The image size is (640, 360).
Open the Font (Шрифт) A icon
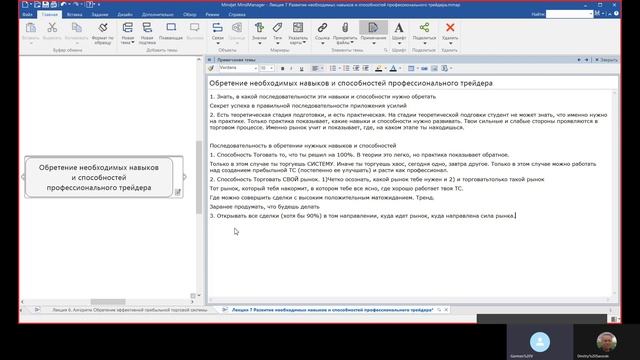(x=399, y=28)
